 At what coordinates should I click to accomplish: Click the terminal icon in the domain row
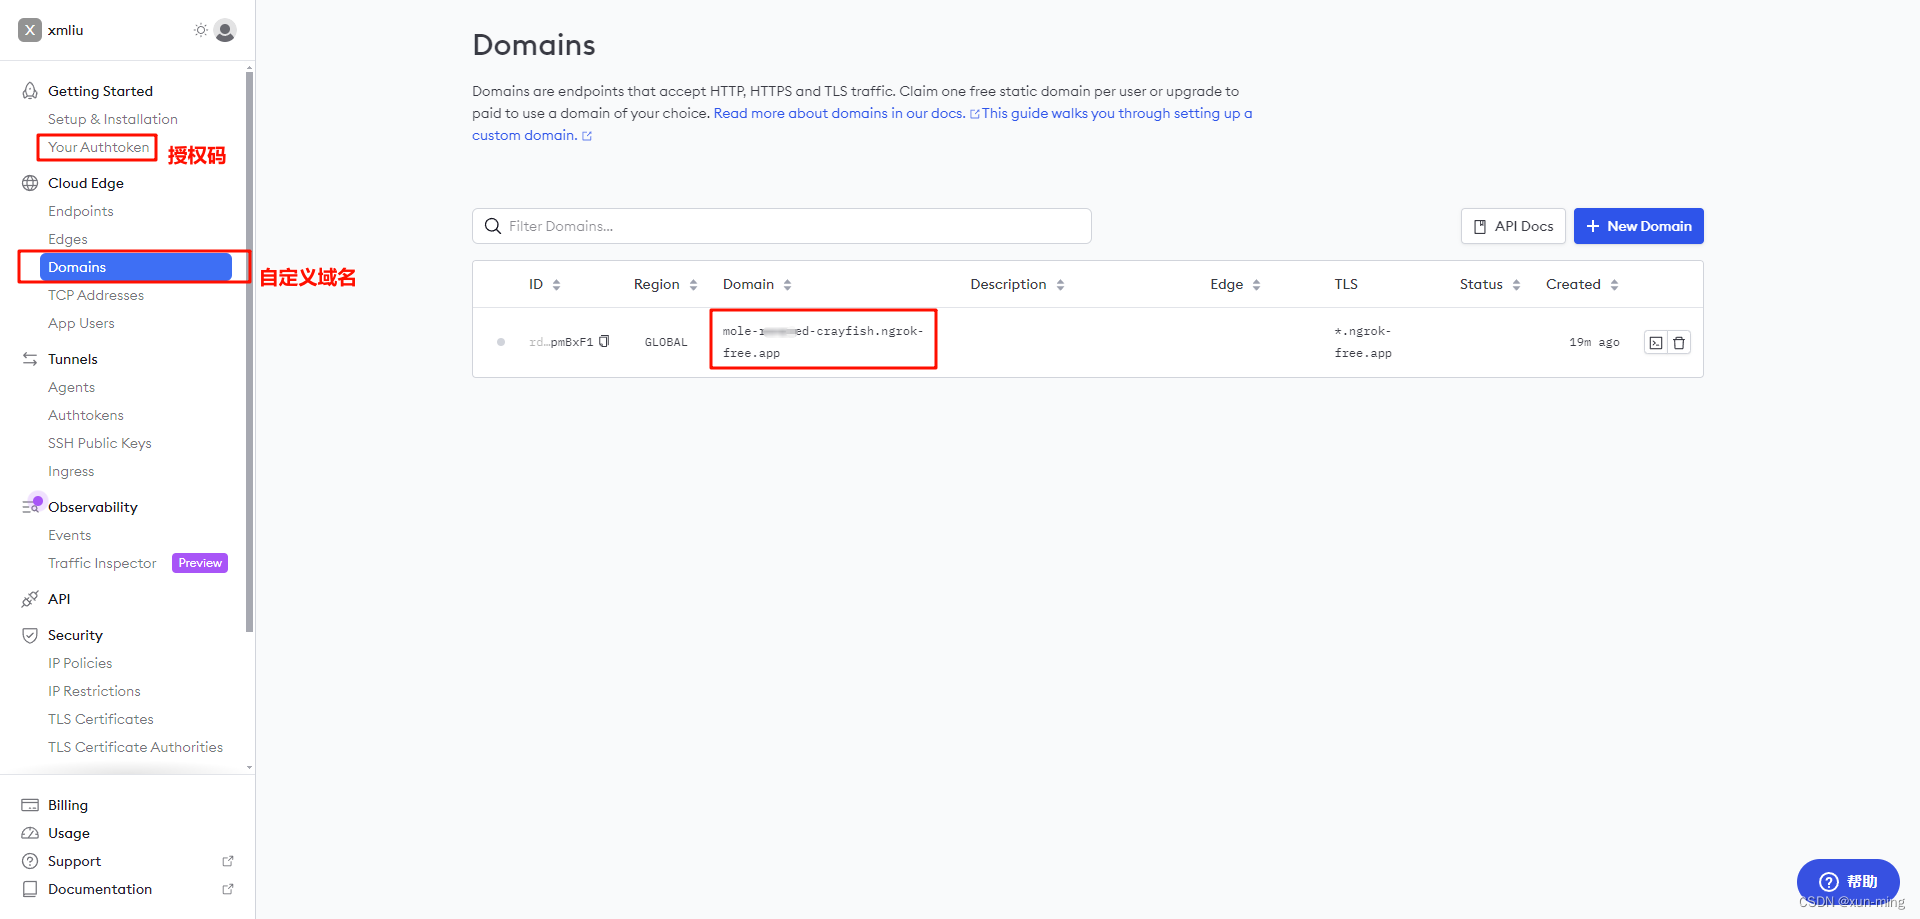point(1656,343)
